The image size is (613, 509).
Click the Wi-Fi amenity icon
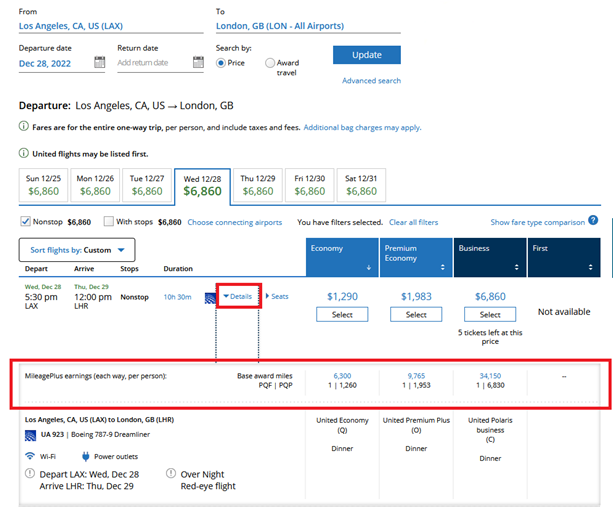tap(30, 456)
